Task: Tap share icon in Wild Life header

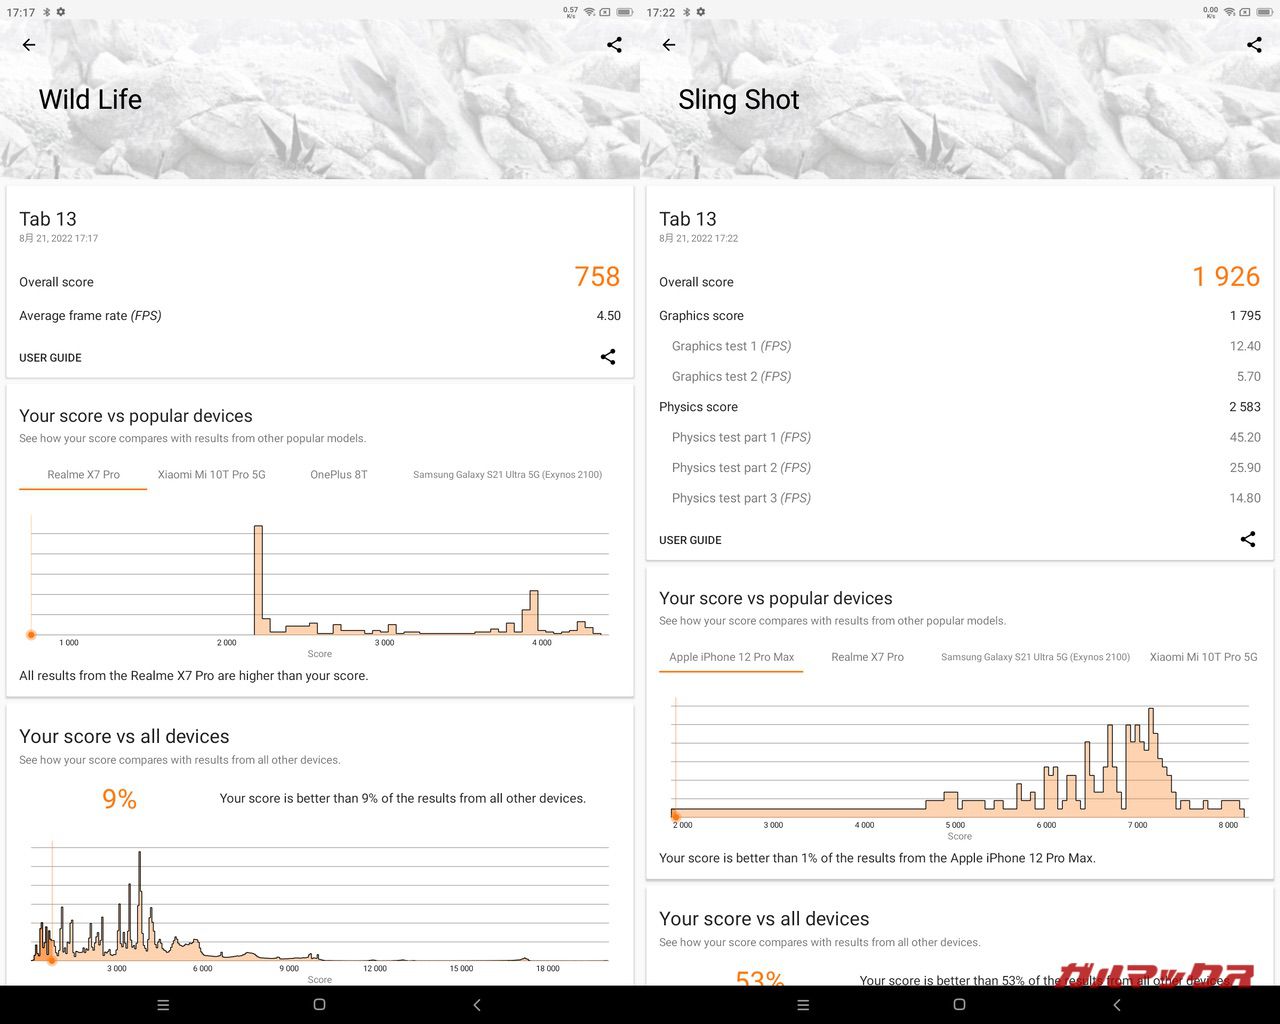Action: point(614,45)
